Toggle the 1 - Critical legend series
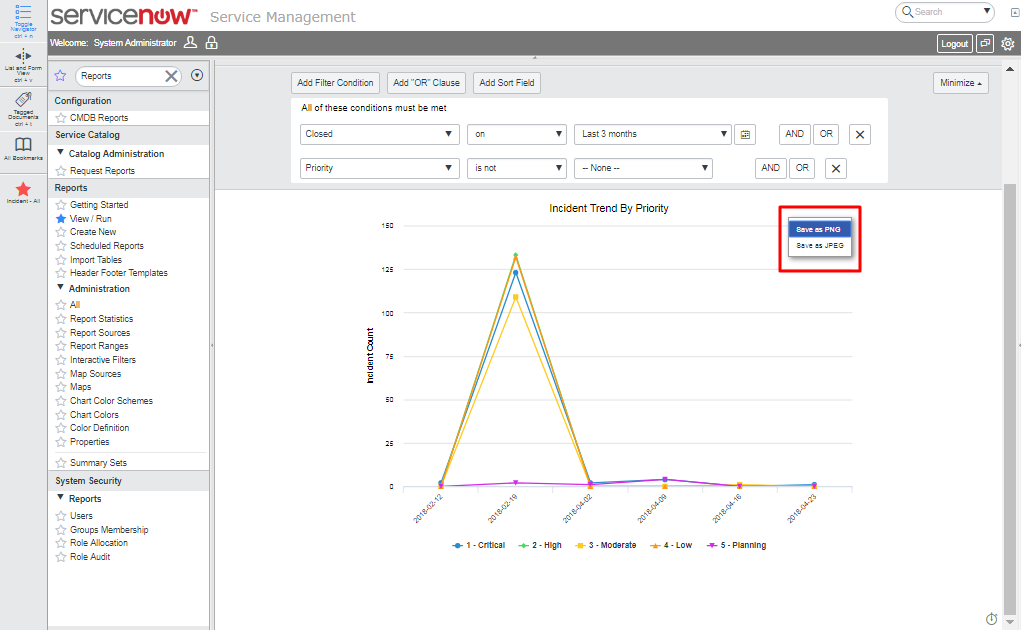This screenshot has width=1021, height=630. pos(478,545)
